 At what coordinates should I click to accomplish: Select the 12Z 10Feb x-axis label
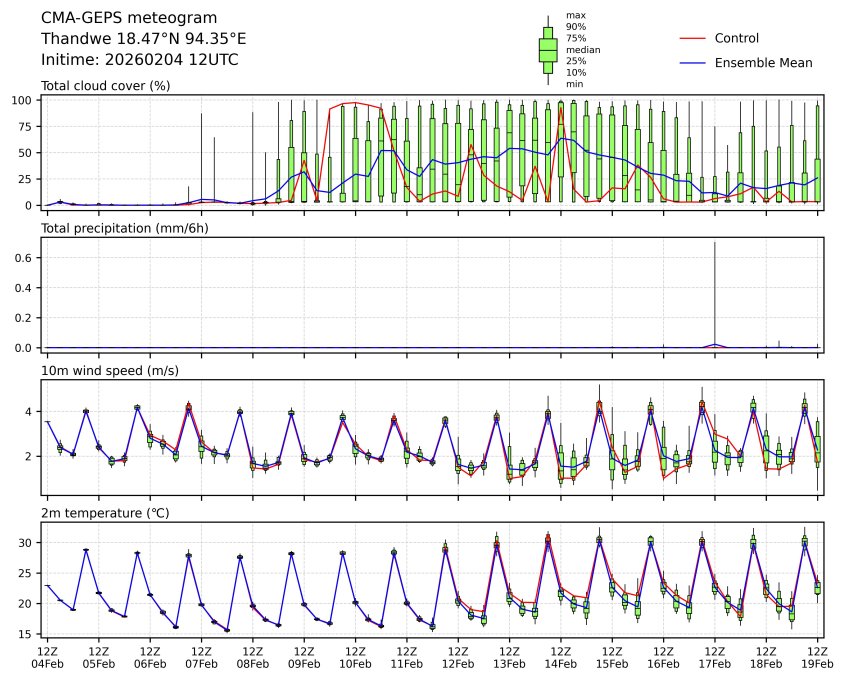coord(355,657)
